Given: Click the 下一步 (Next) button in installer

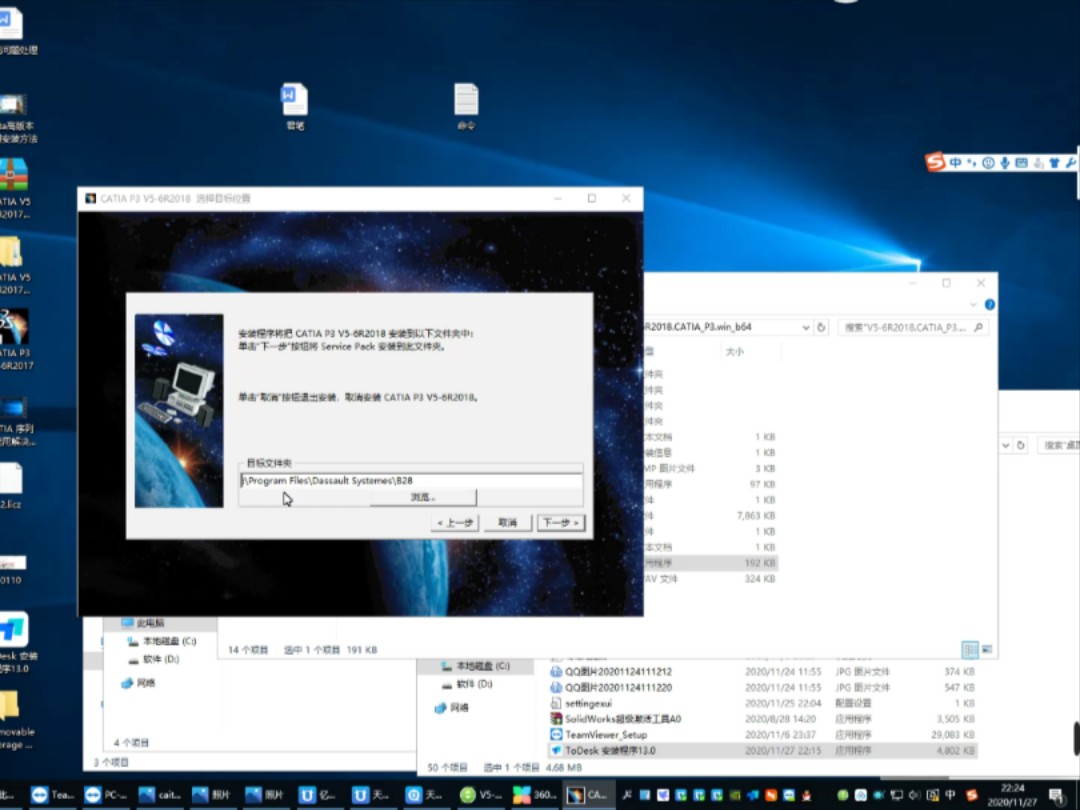Looking at the screenshot, I should coord(561,523).
